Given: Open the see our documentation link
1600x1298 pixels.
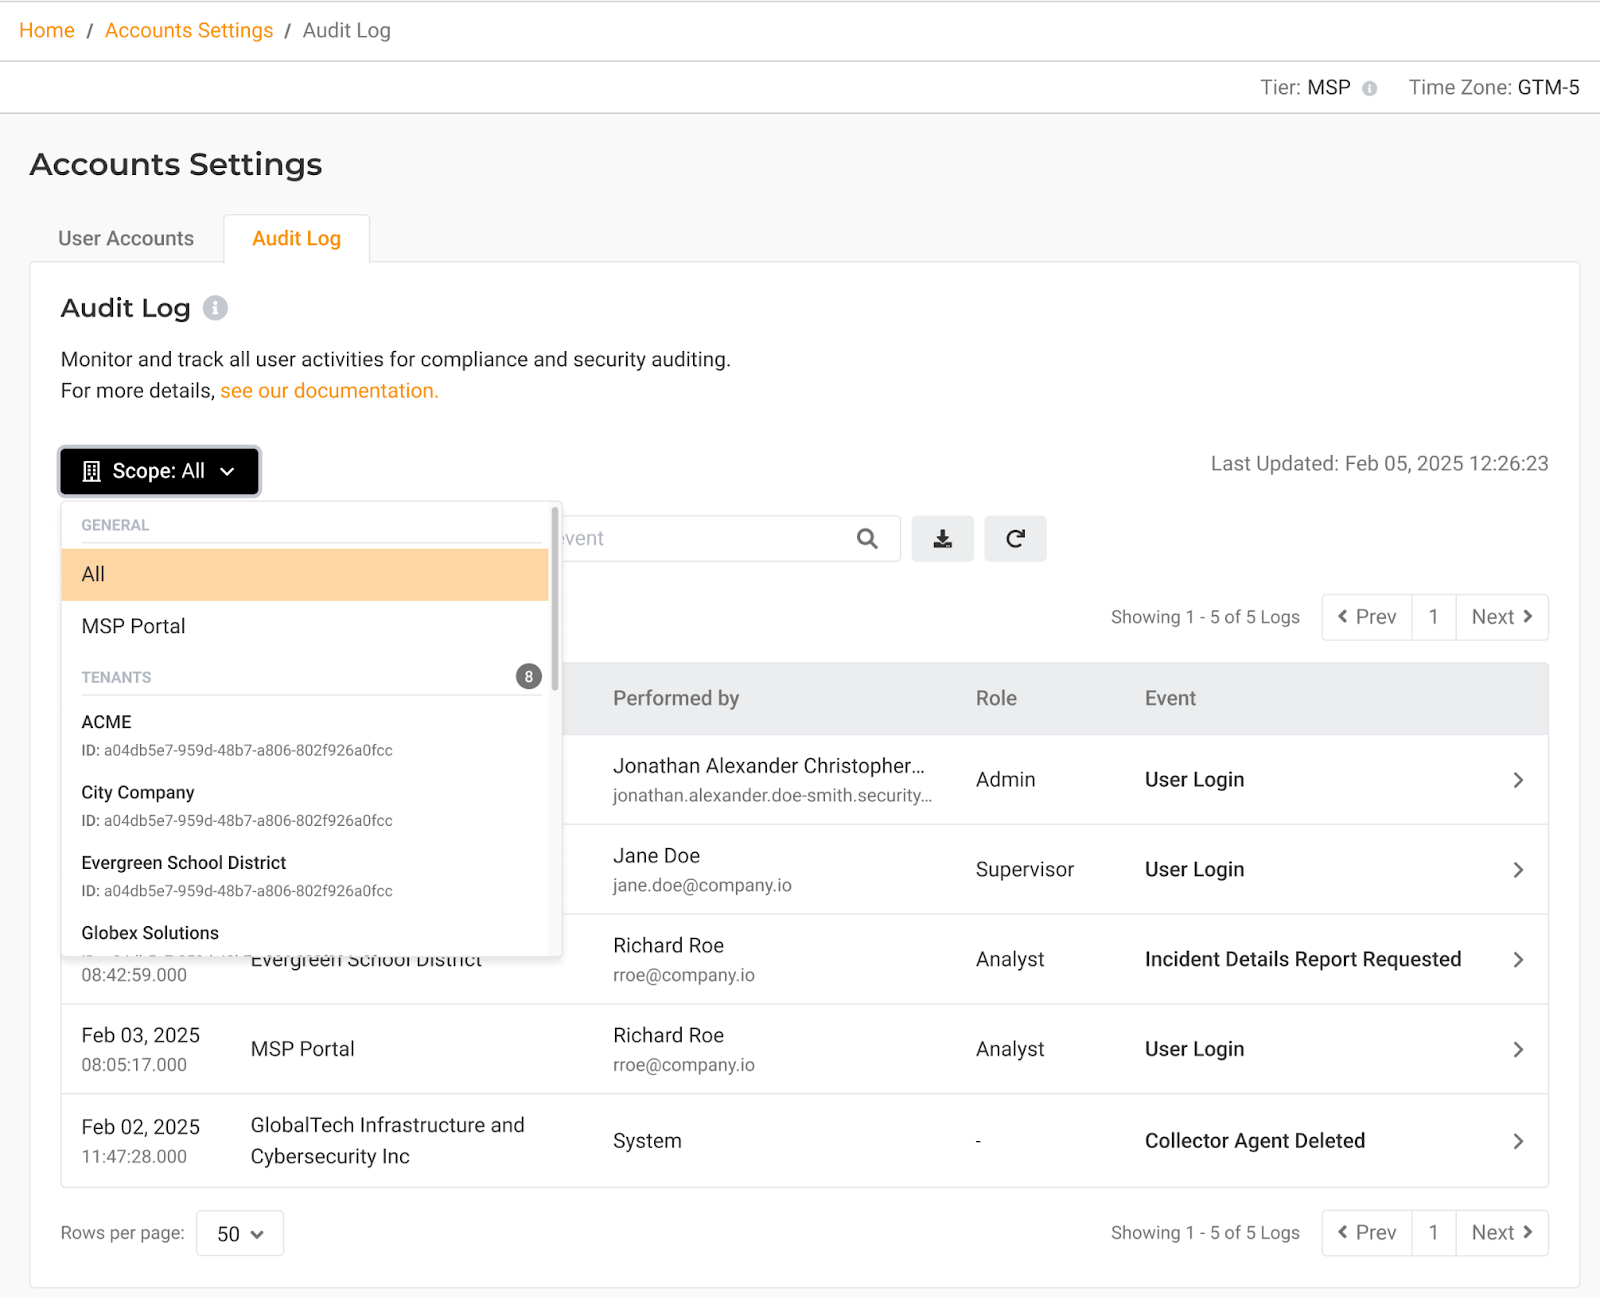Looking at the screenshot, I should [329, 391].
